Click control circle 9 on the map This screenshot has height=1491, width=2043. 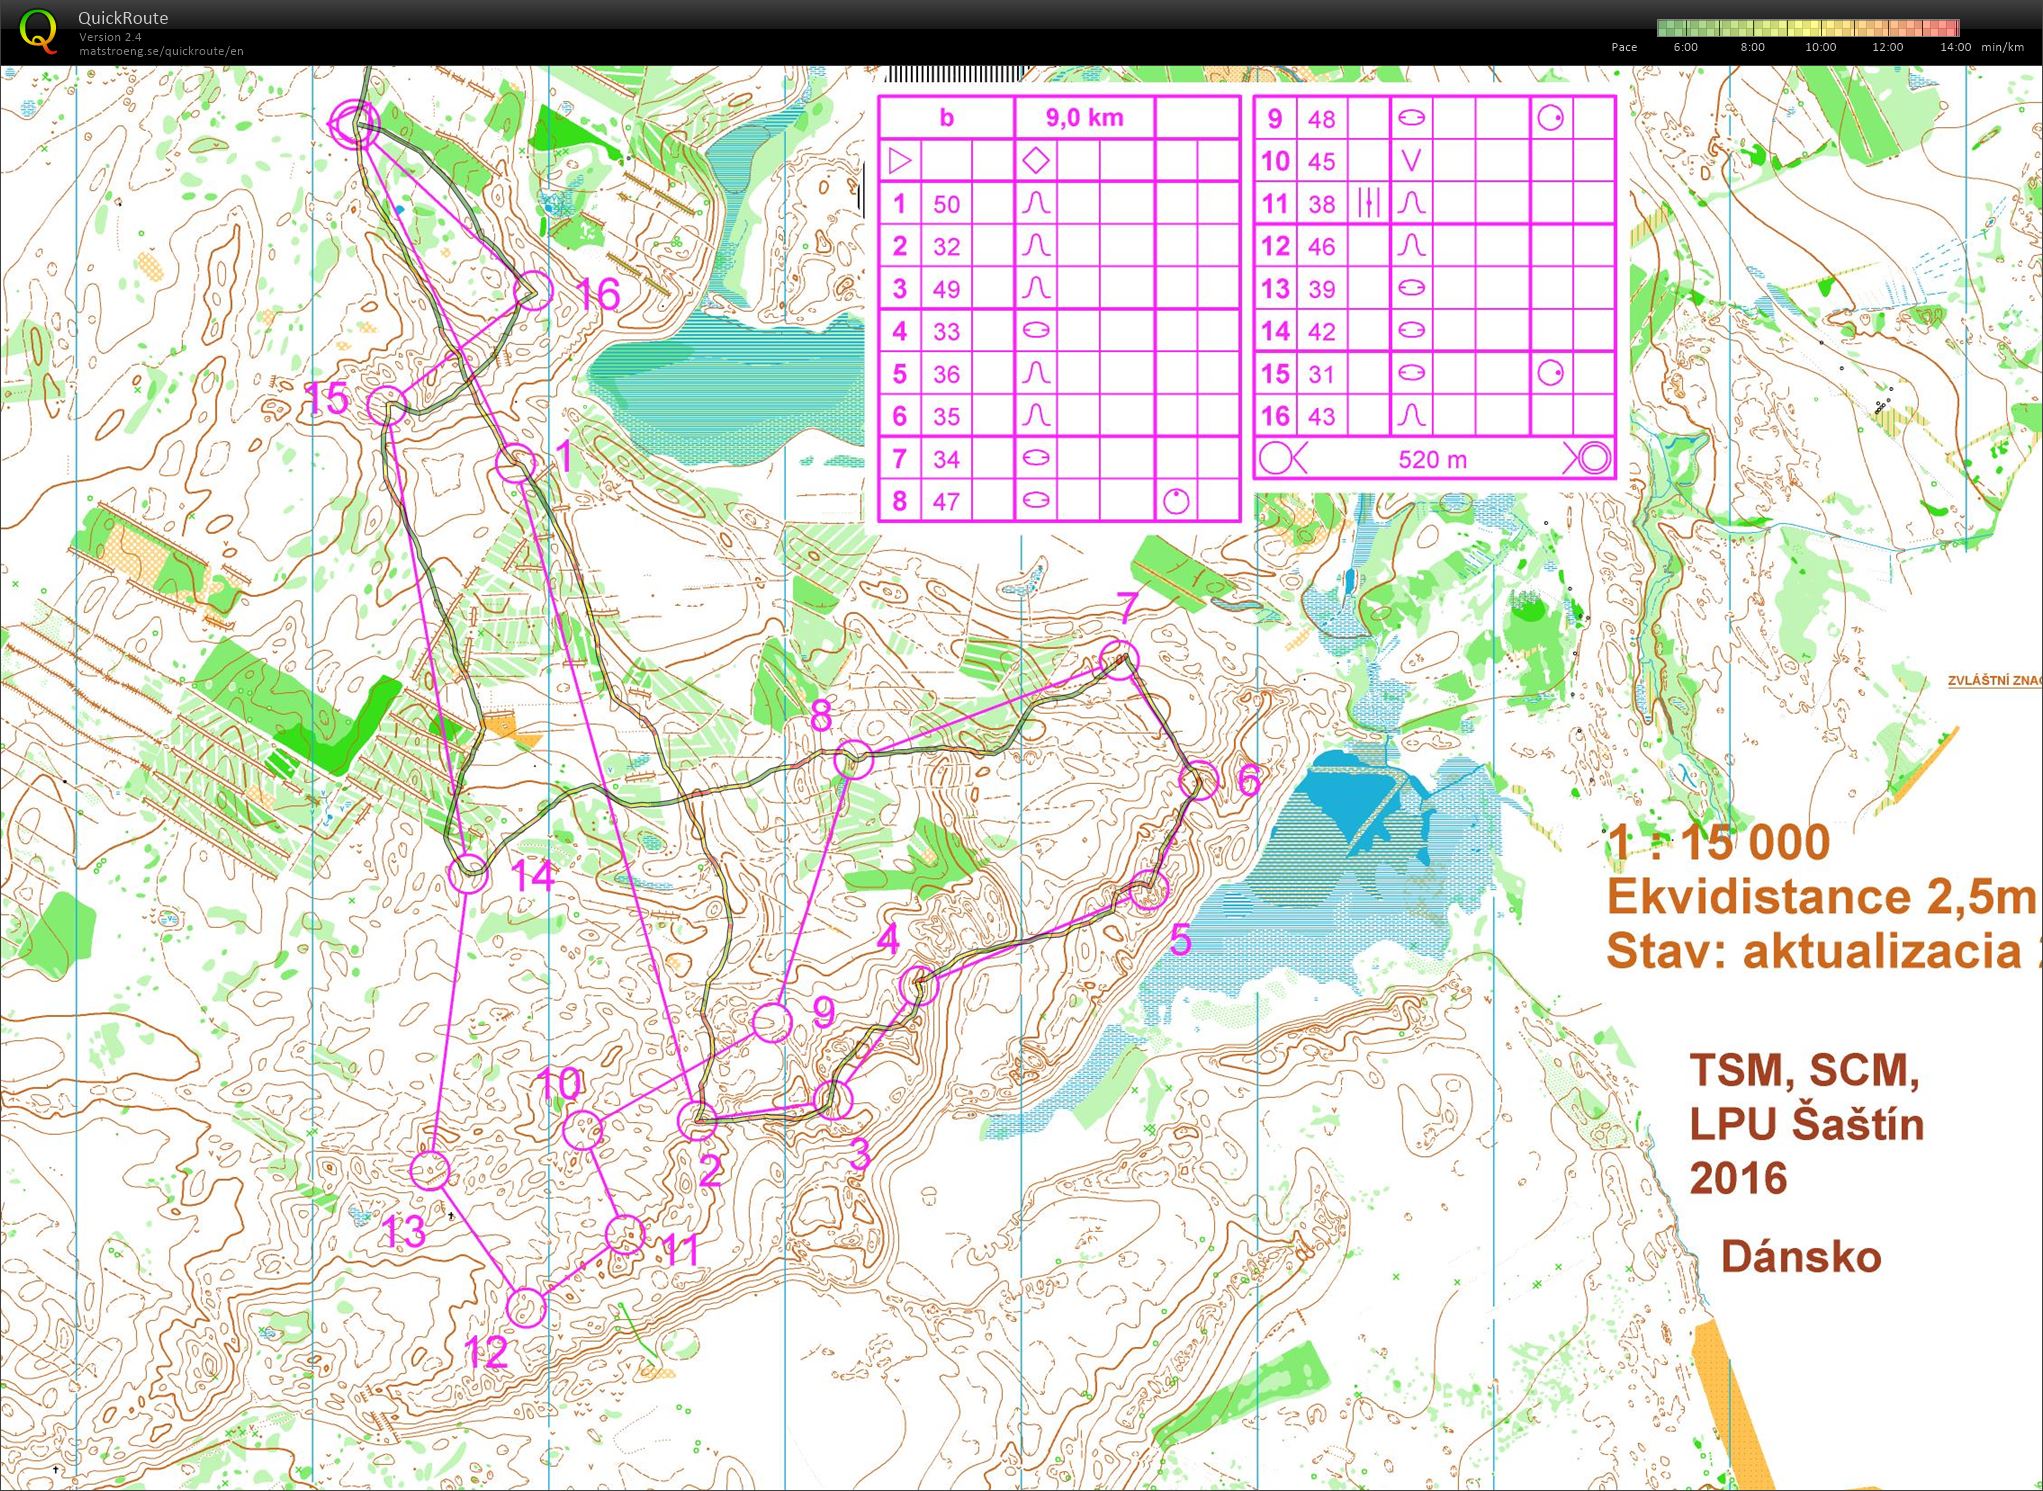tap(772, 1022)
